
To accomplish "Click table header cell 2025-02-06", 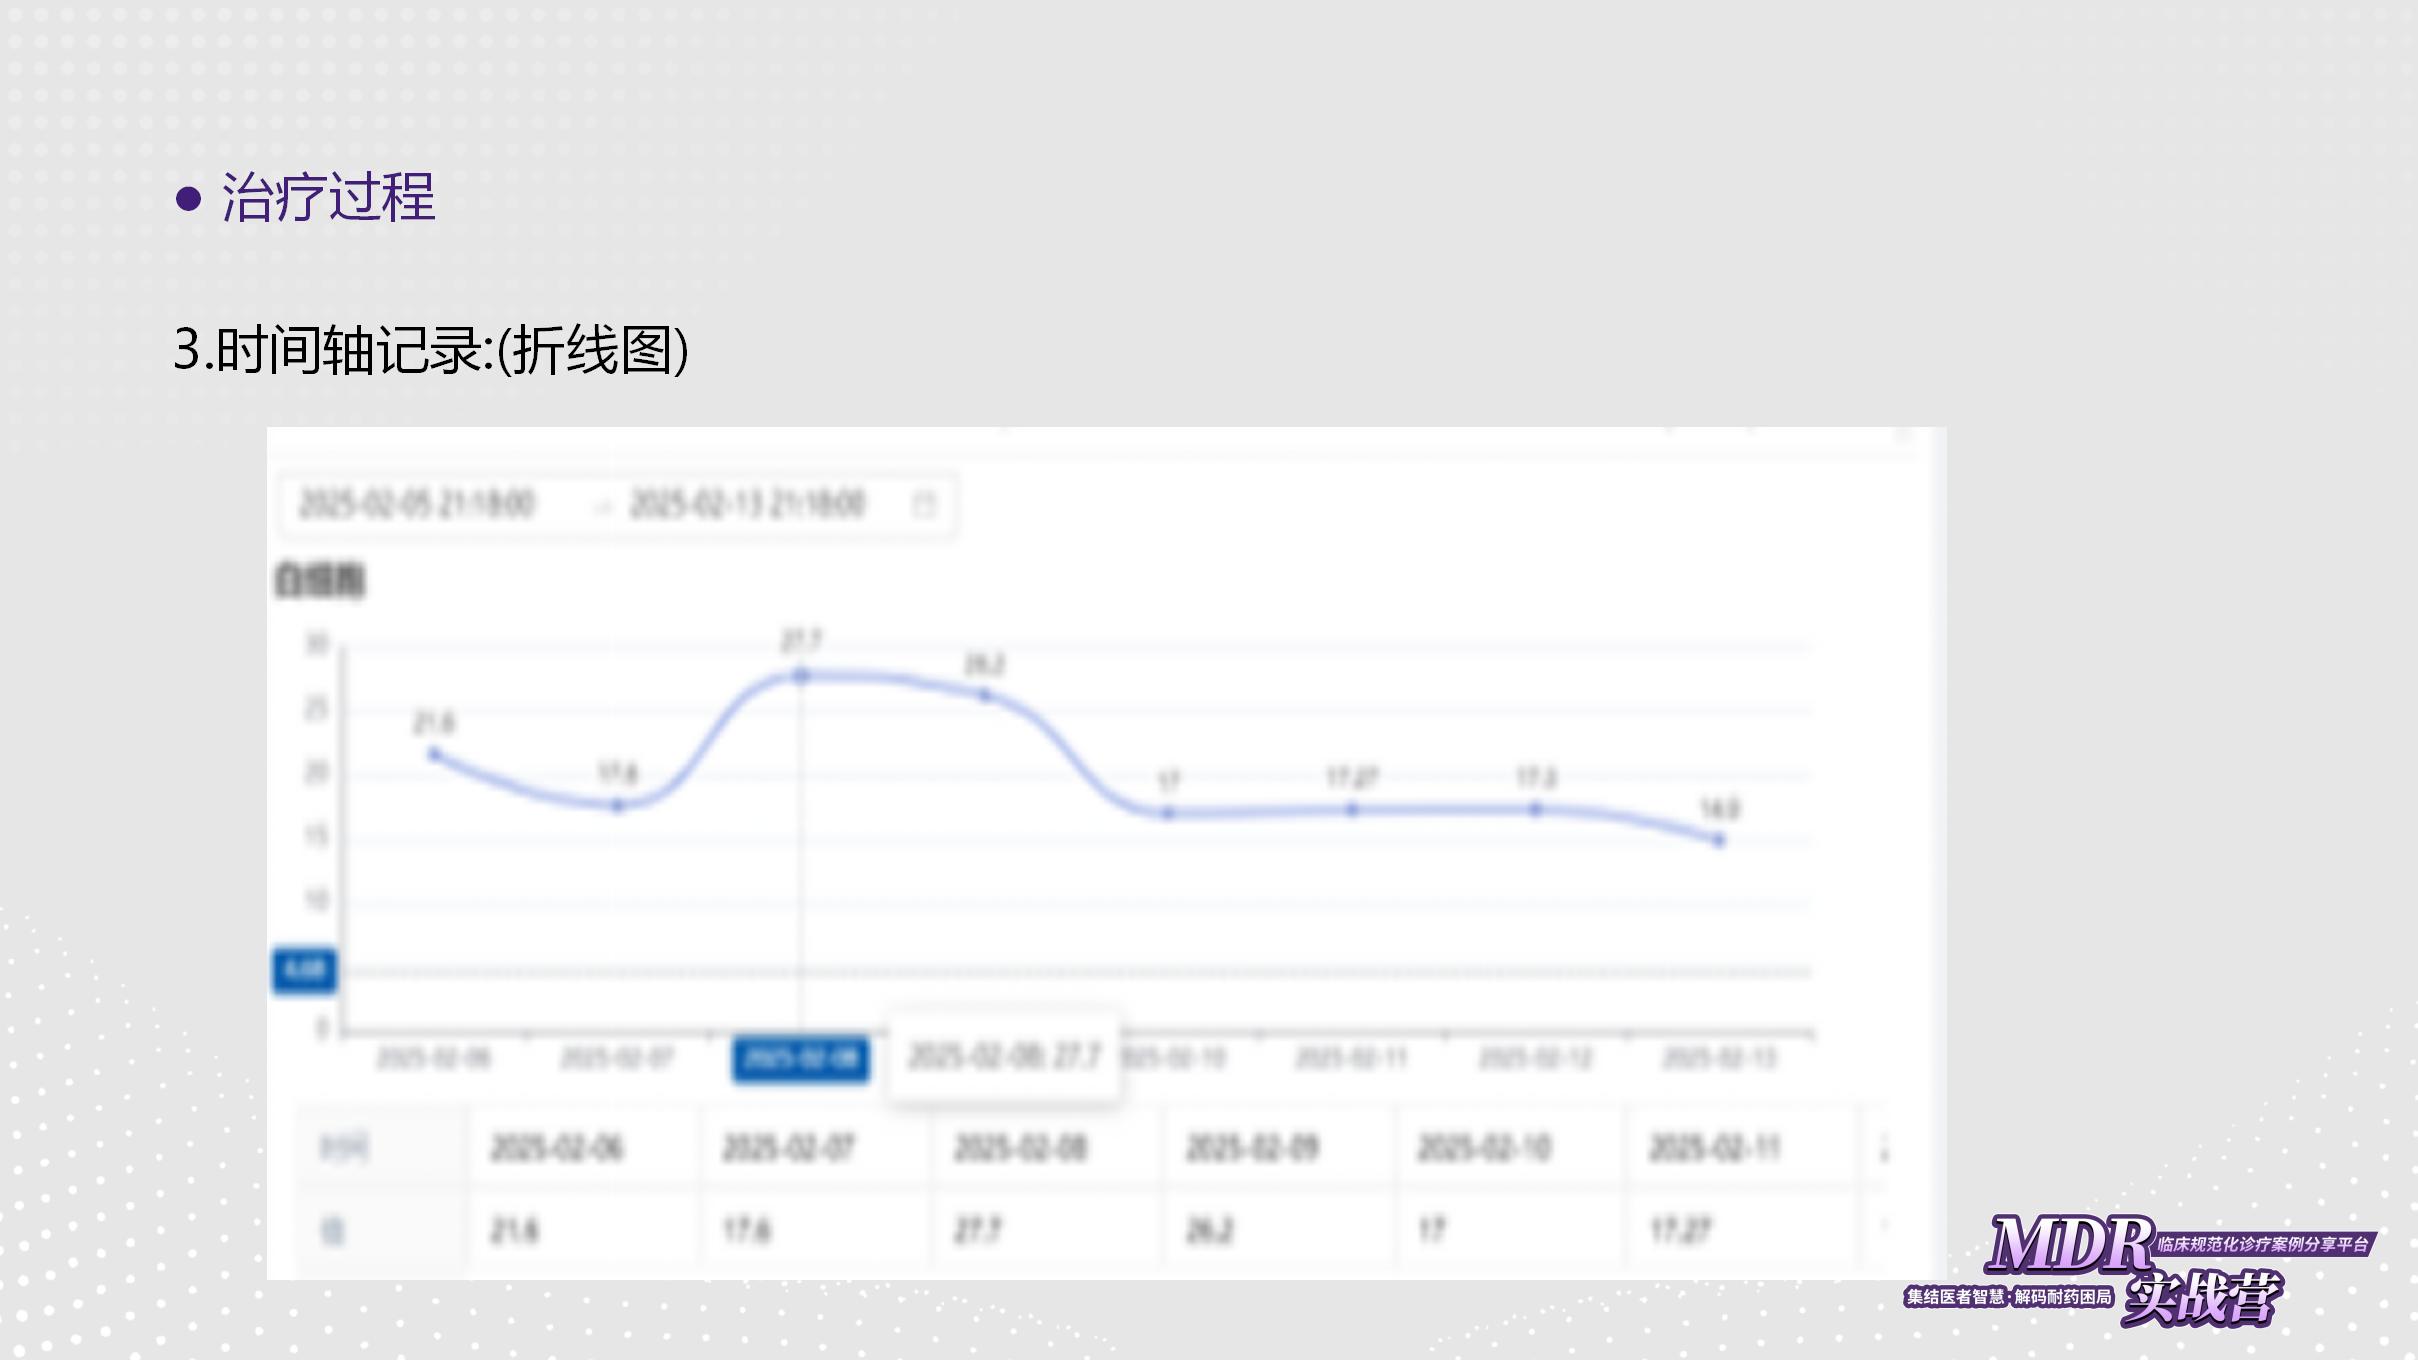I will coord(556,1147).
